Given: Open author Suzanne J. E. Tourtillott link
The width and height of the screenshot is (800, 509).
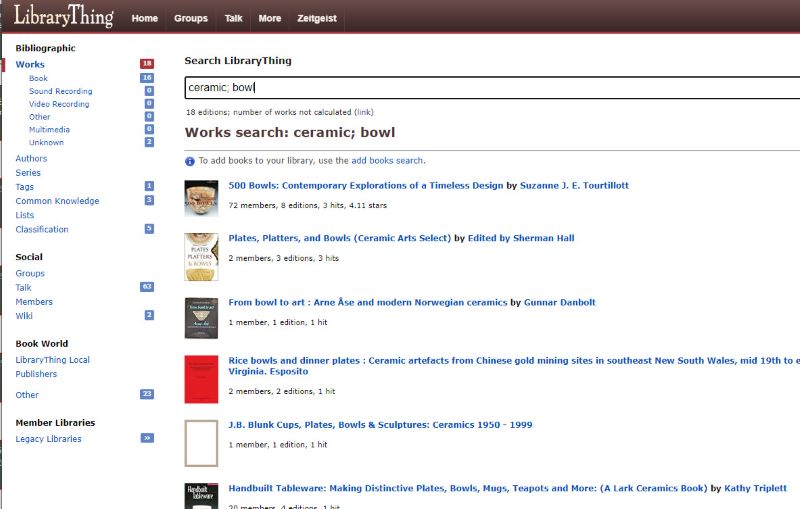Looking at the screenshot, I should (574, 186).
